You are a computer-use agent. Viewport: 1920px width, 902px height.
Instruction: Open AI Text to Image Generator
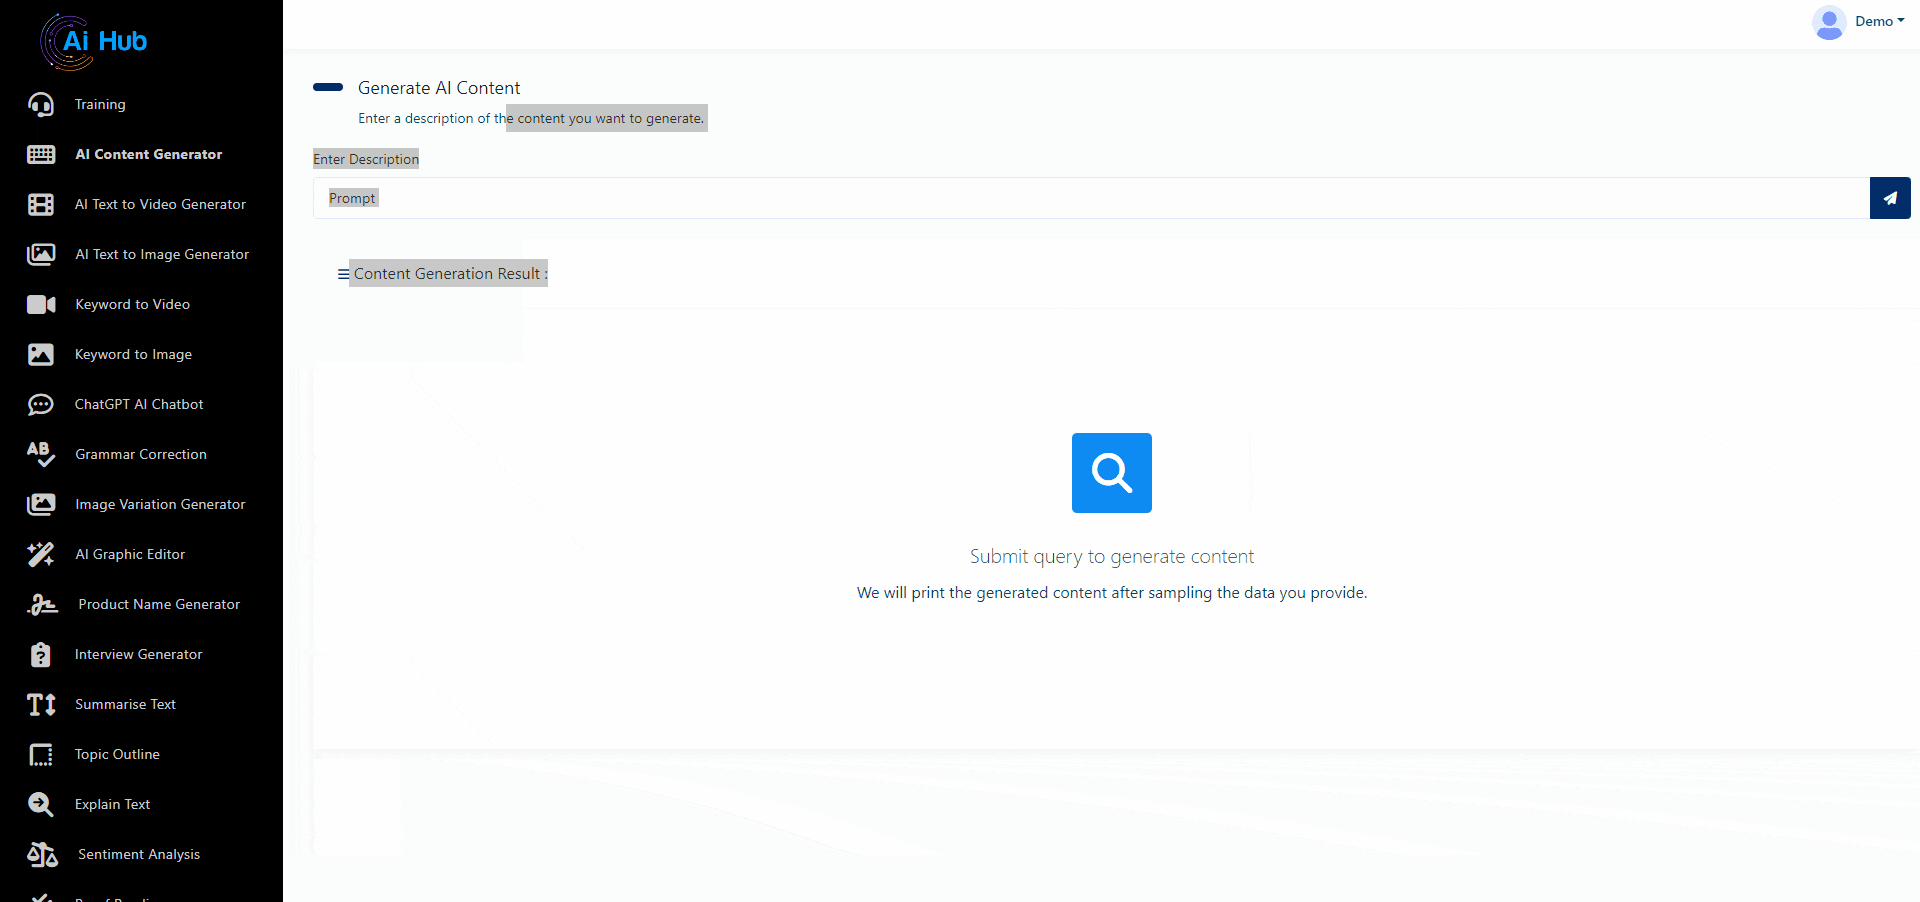point(161,254)
